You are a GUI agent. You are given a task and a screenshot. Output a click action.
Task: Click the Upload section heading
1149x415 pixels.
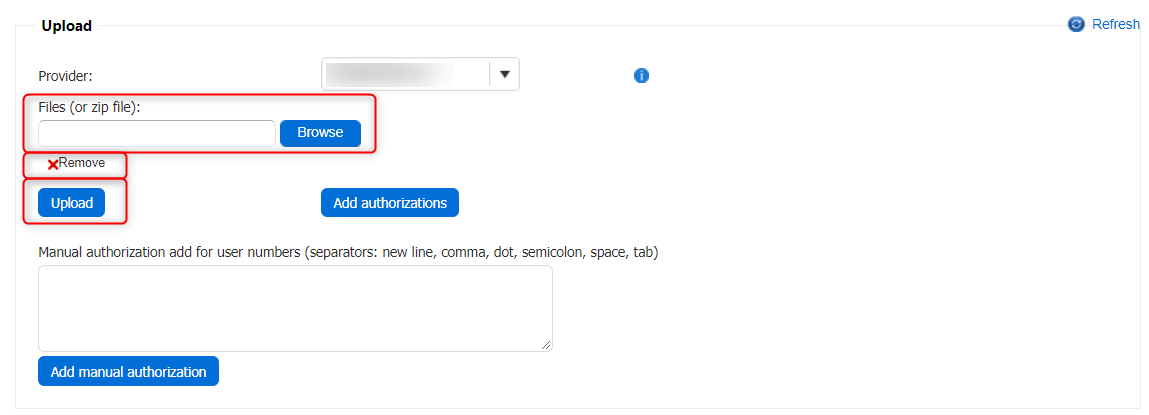[x=66, y=26]
